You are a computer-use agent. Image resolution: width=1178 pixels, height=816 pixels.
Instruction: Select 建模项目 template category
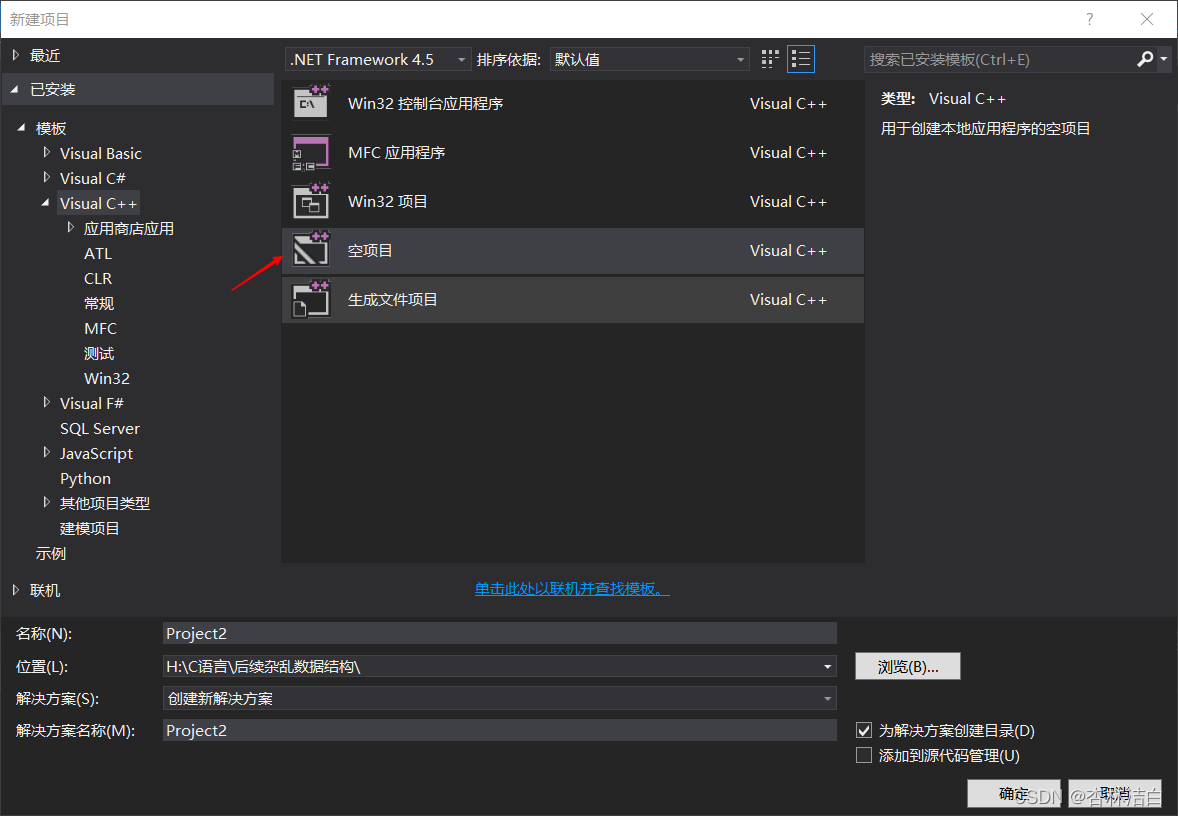click(x=89, y=528)
